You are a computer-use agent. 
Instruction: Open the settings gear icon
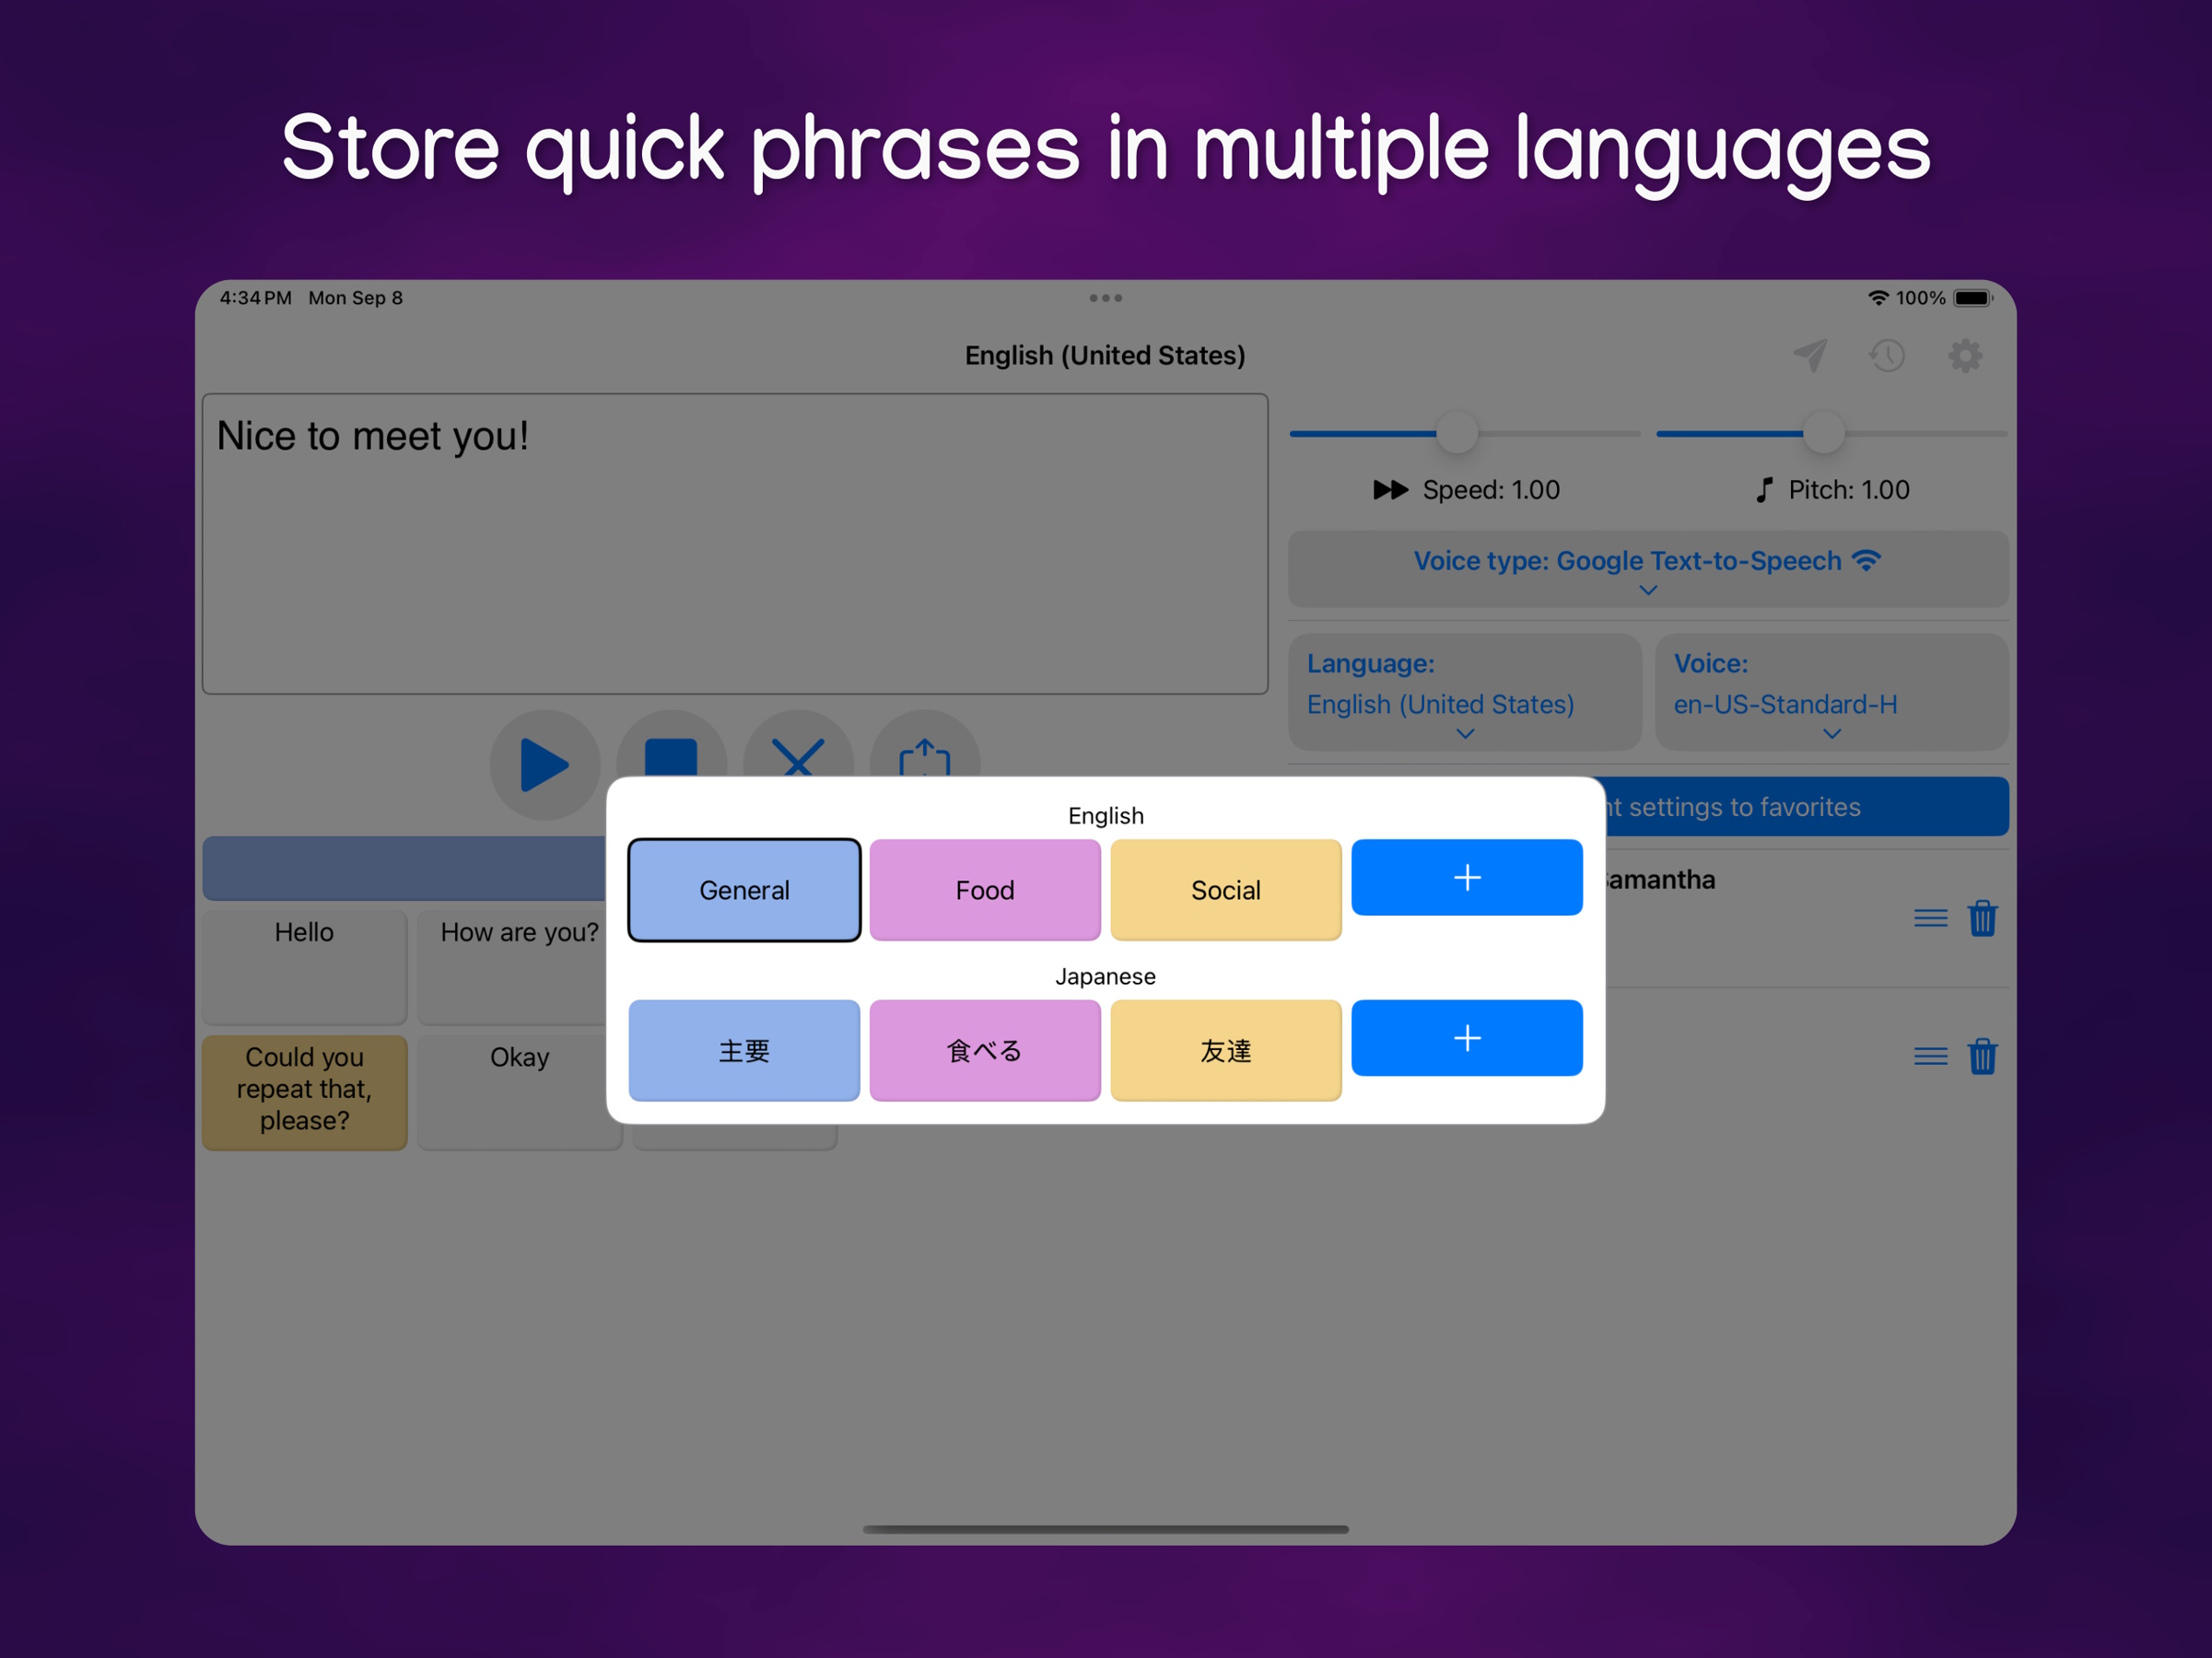[x=1964, y=355]
